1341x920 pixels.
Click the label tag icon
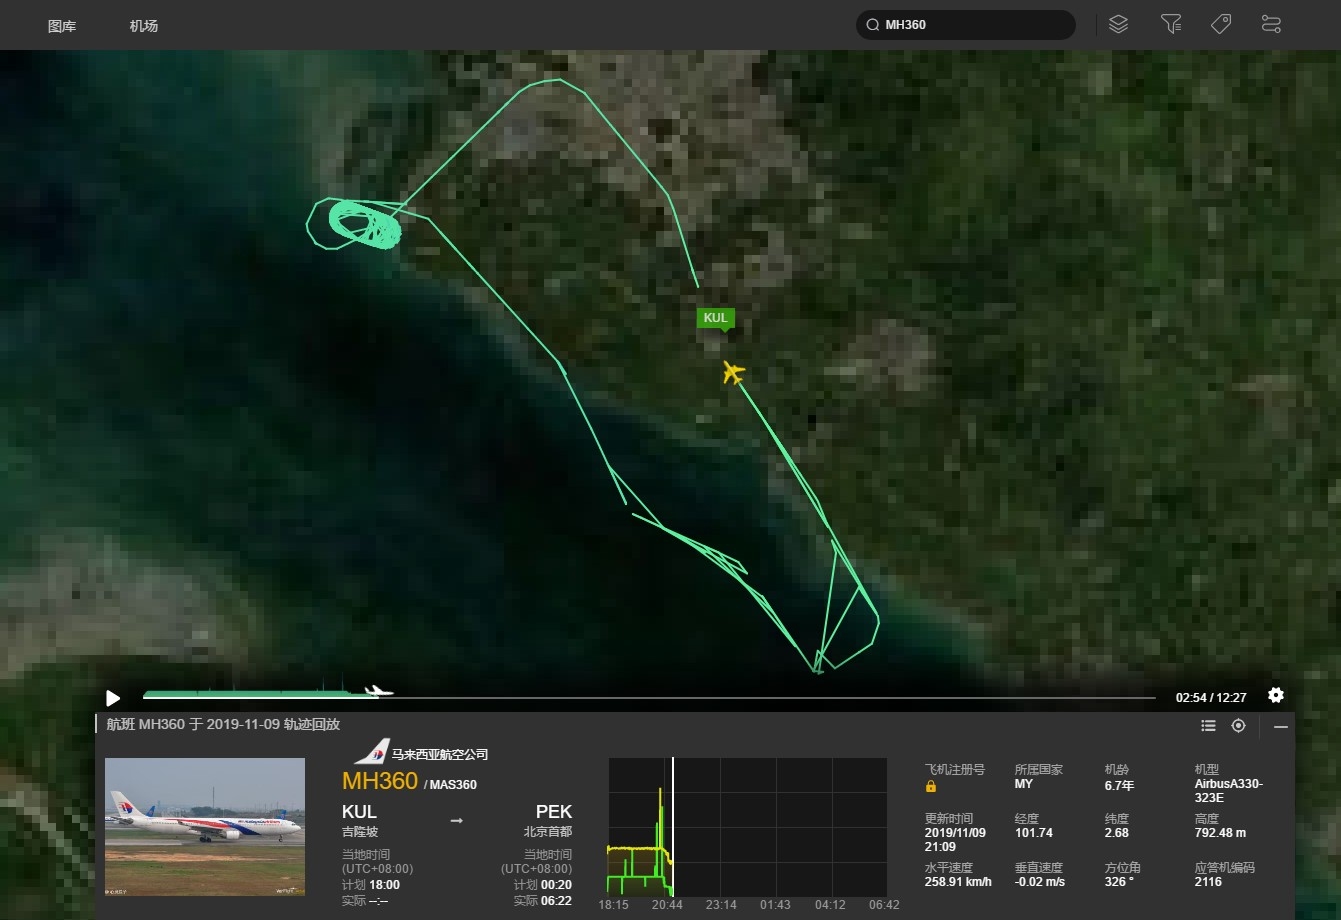[x=1220, y=24]
